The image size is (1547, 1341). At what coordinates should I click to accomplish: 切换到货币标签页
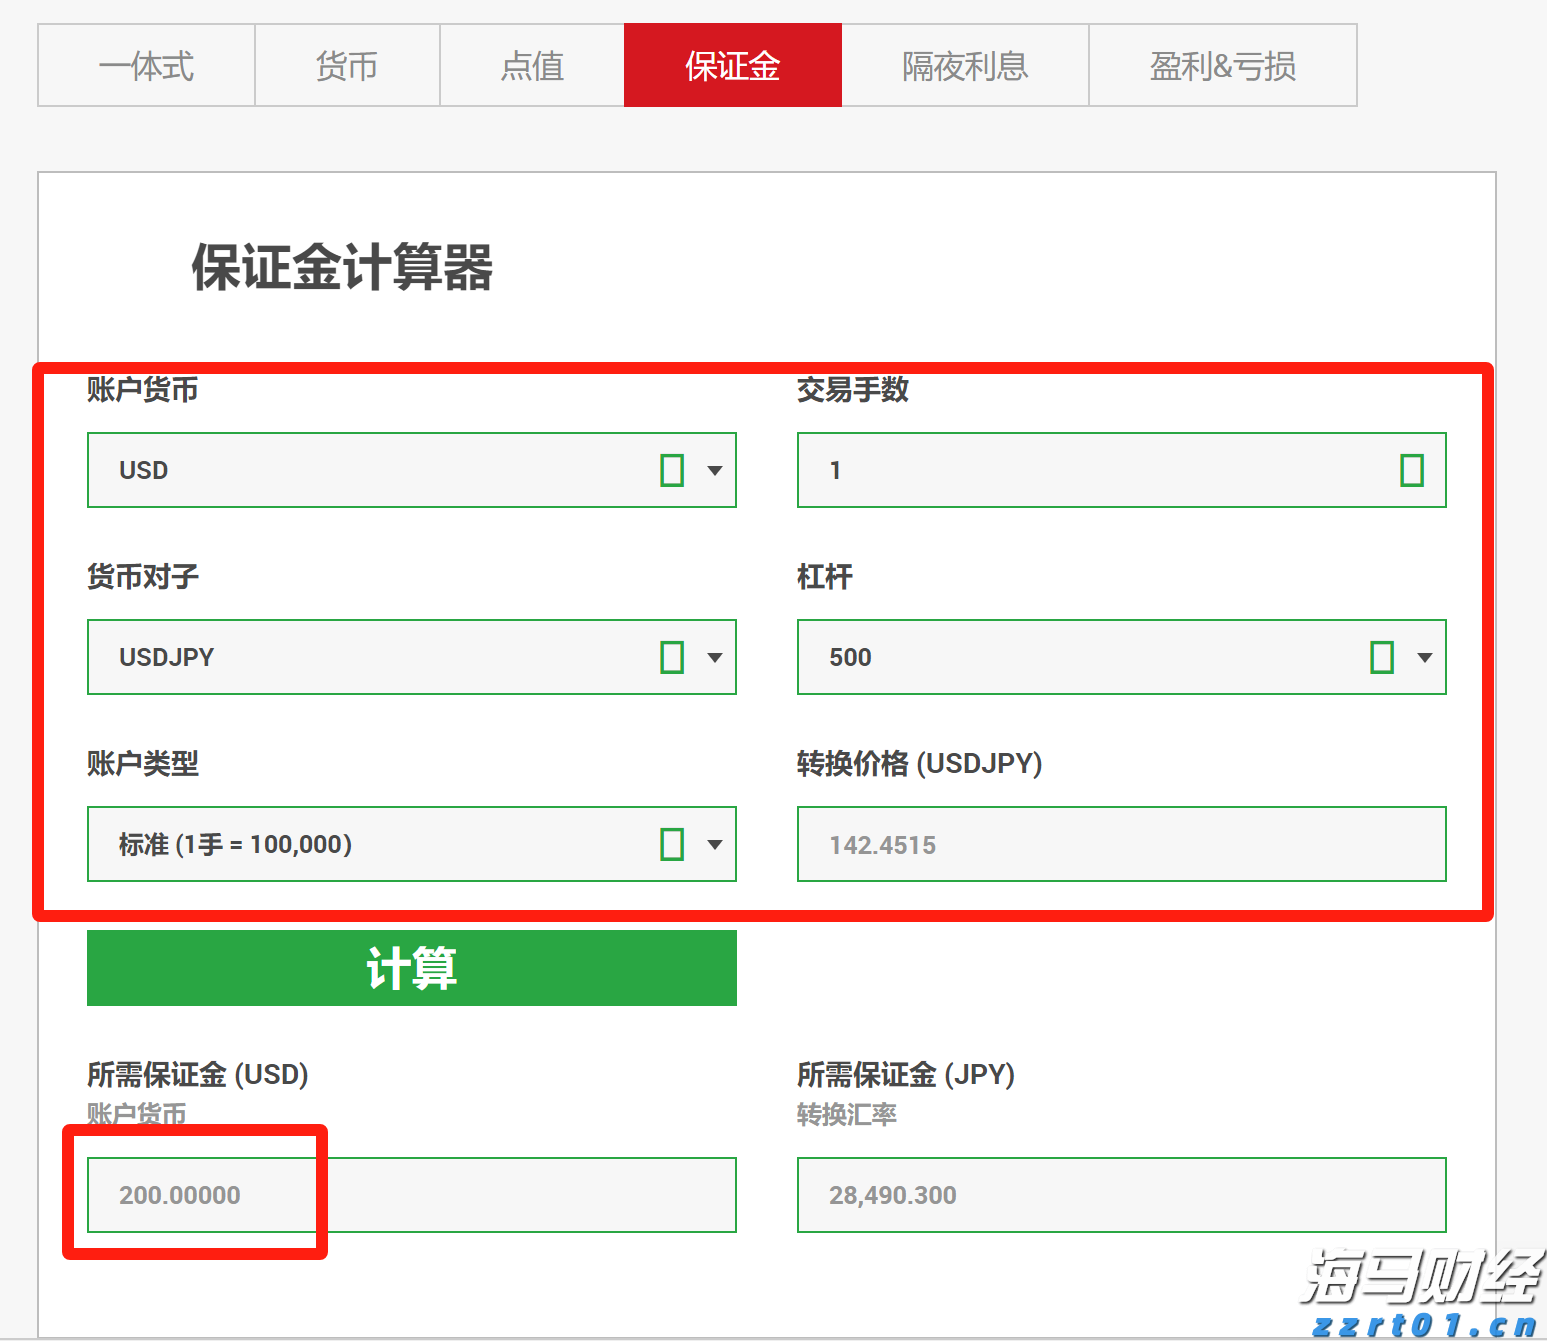coord(347,65)
